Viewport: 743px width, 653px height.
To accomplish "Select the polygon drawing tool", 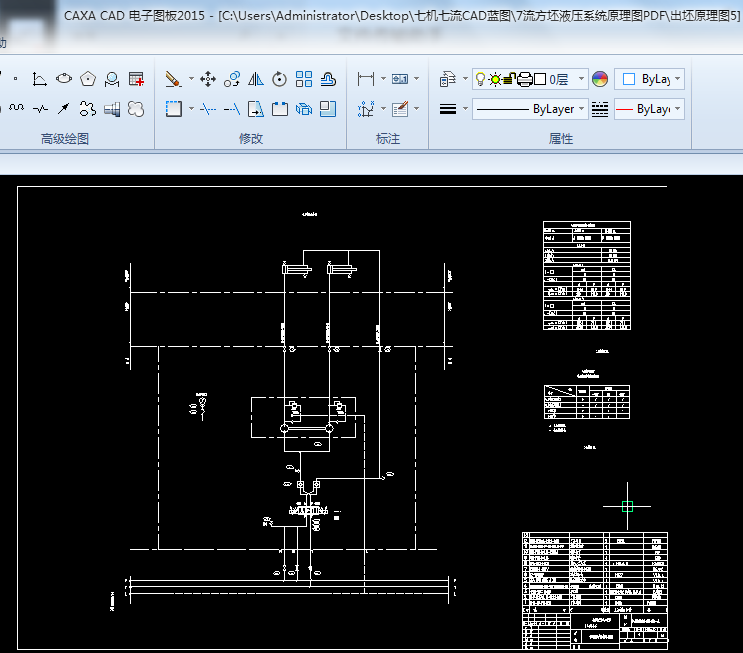I will (x=88, y=78).
